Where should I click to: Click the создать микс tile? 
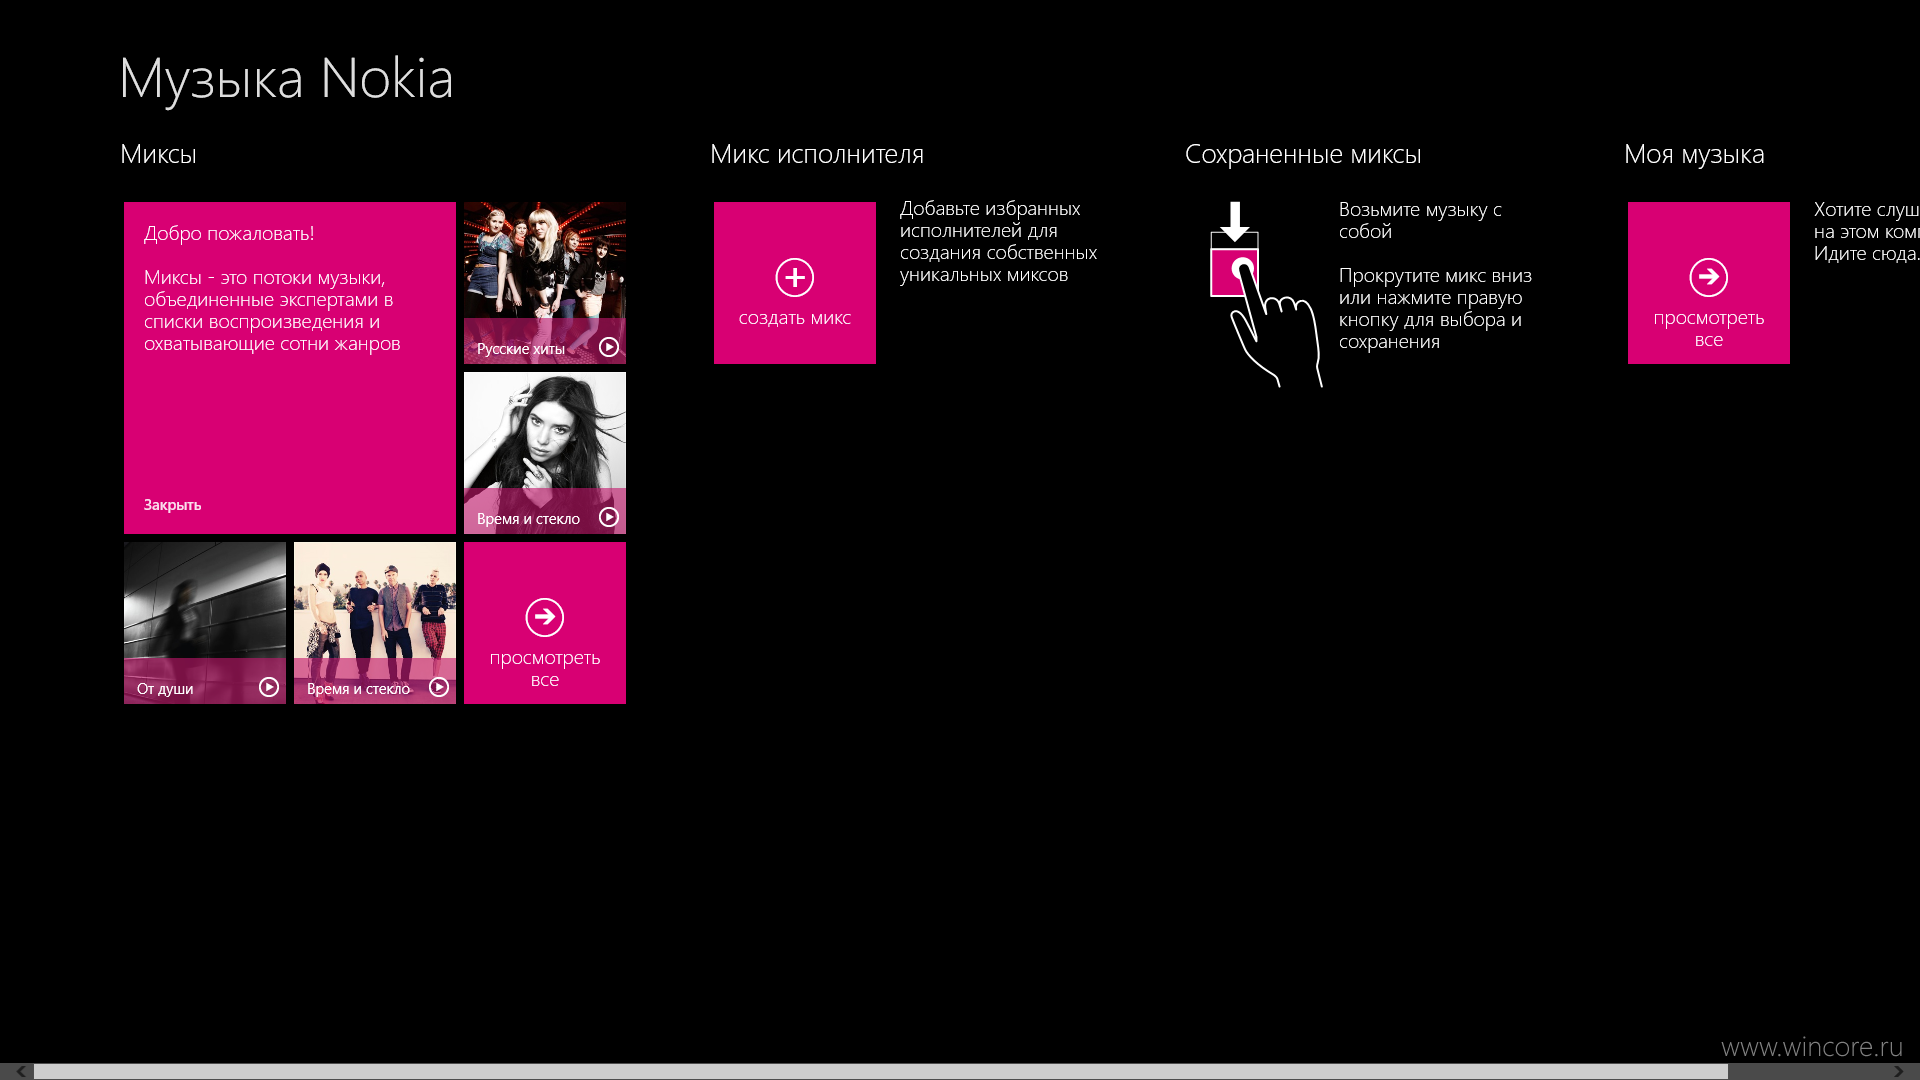795,283
